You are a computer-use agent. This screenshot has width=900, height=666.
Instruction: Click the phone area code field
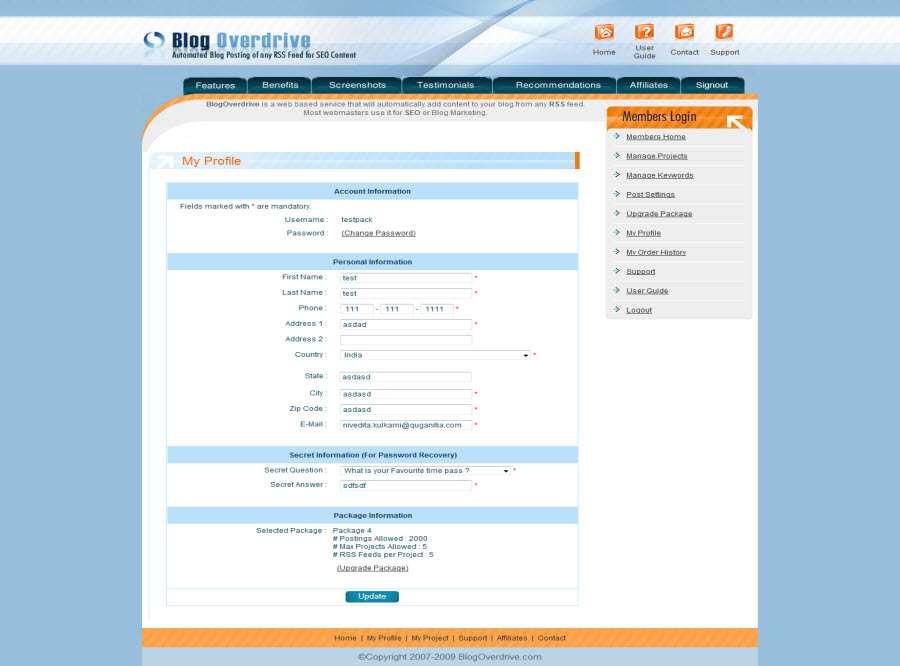356,309
